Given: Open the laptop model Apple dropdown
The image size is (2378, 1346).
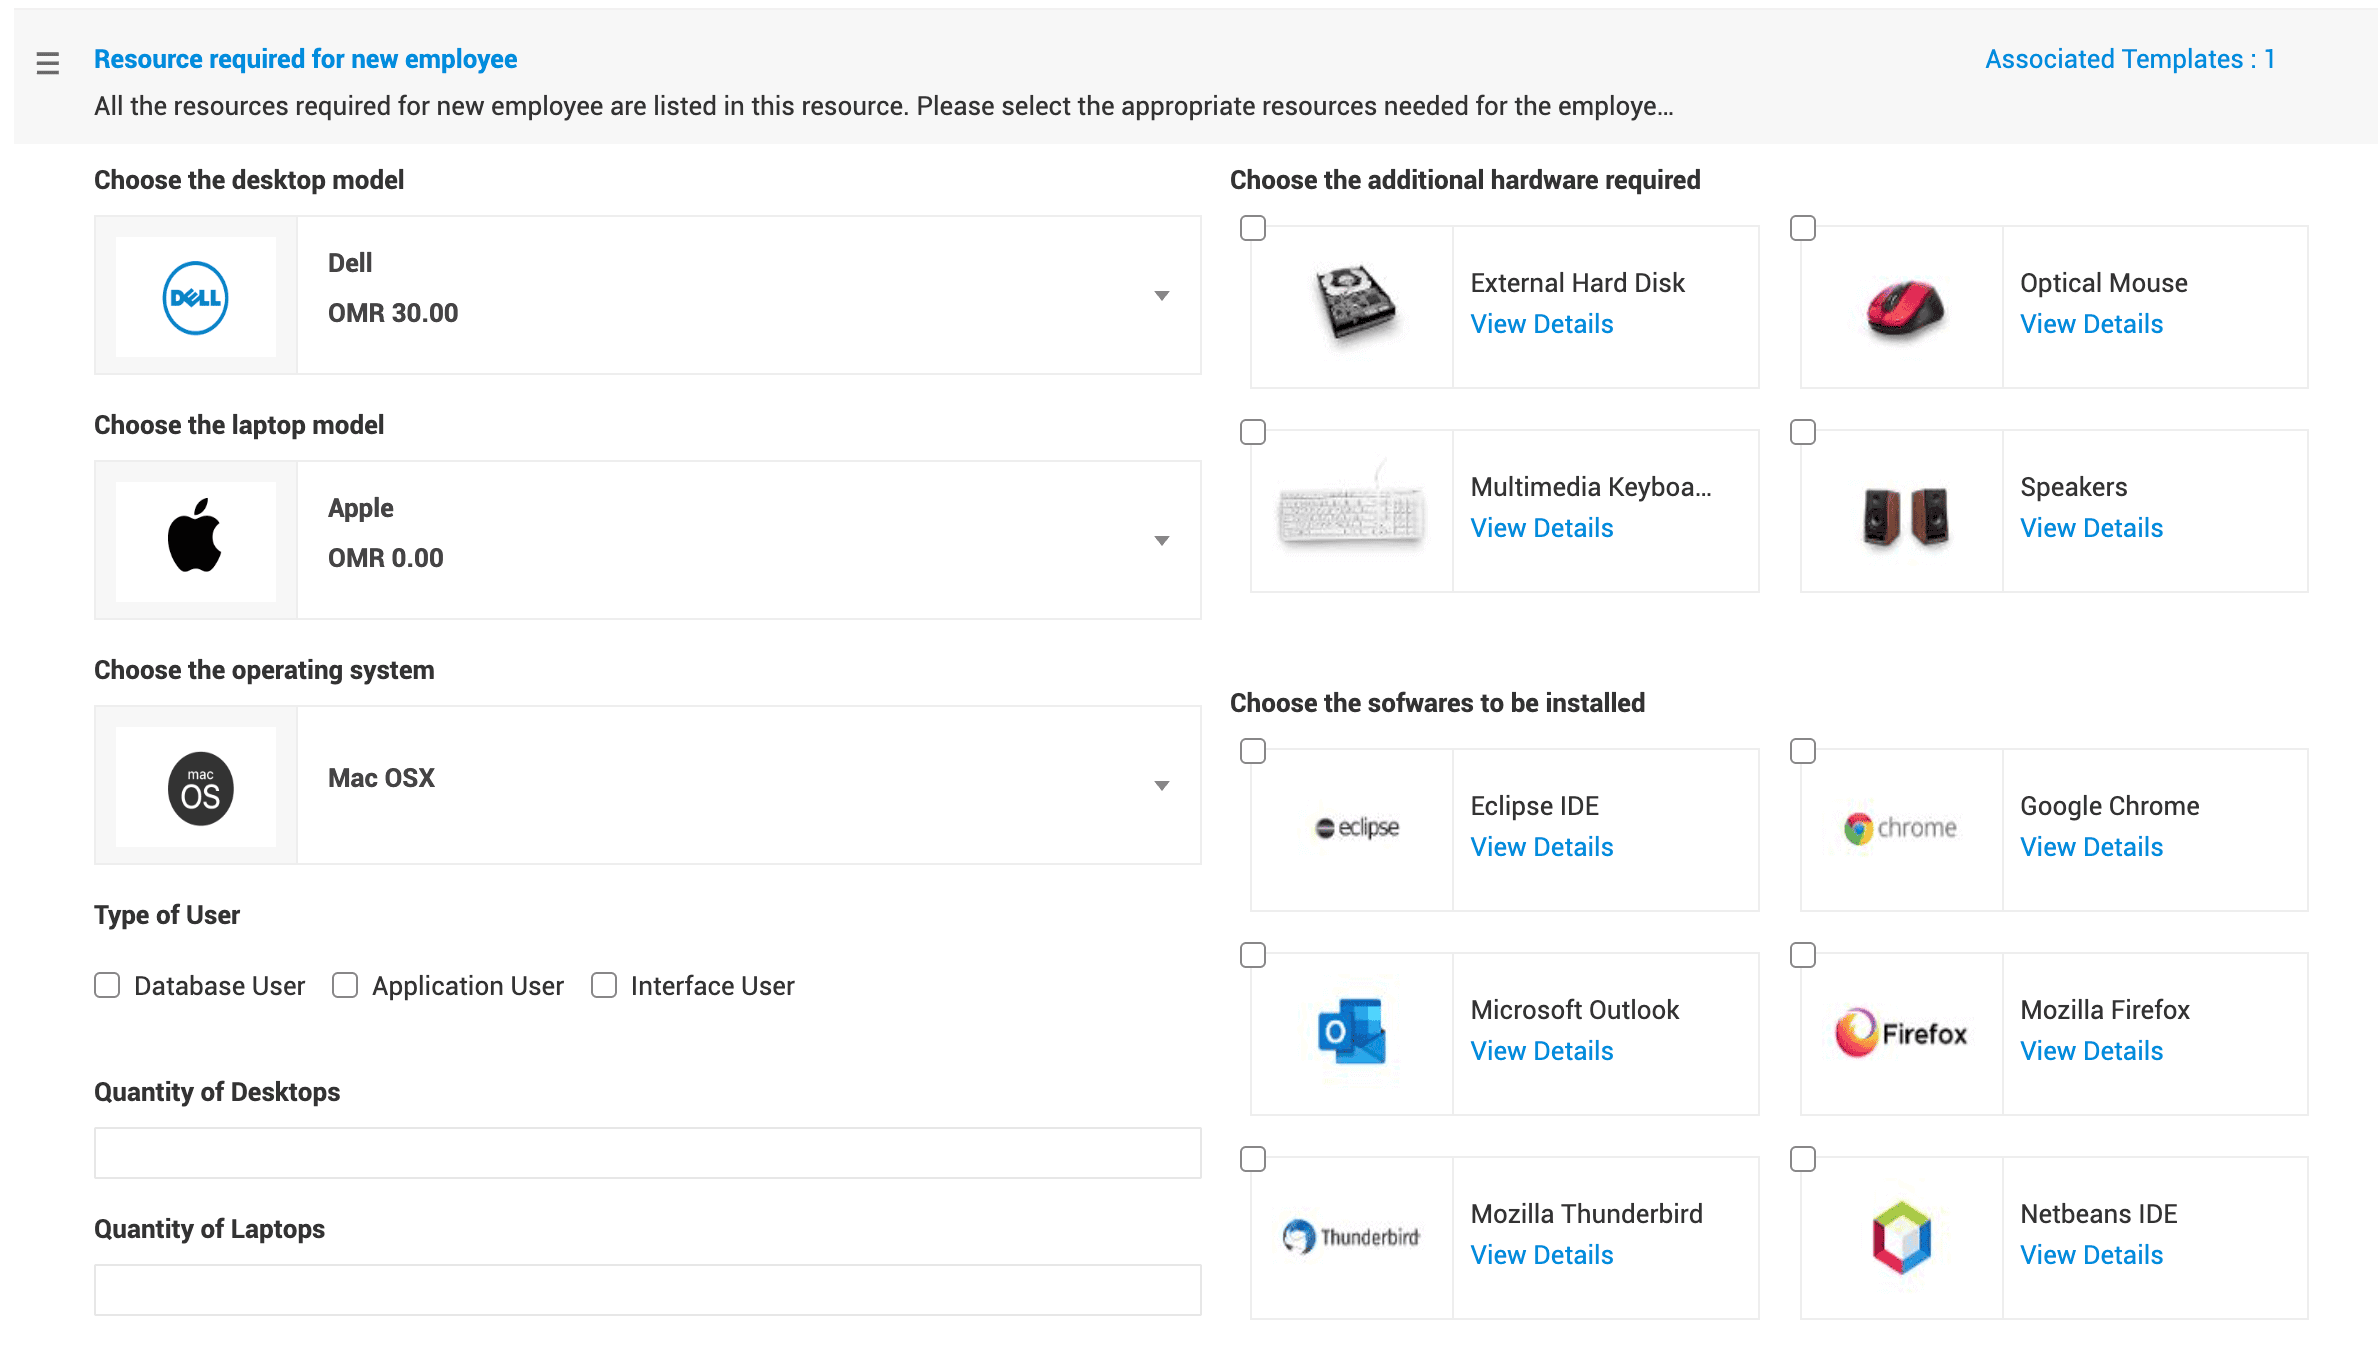Looking at the screenshot, I should coord(1161,541).
